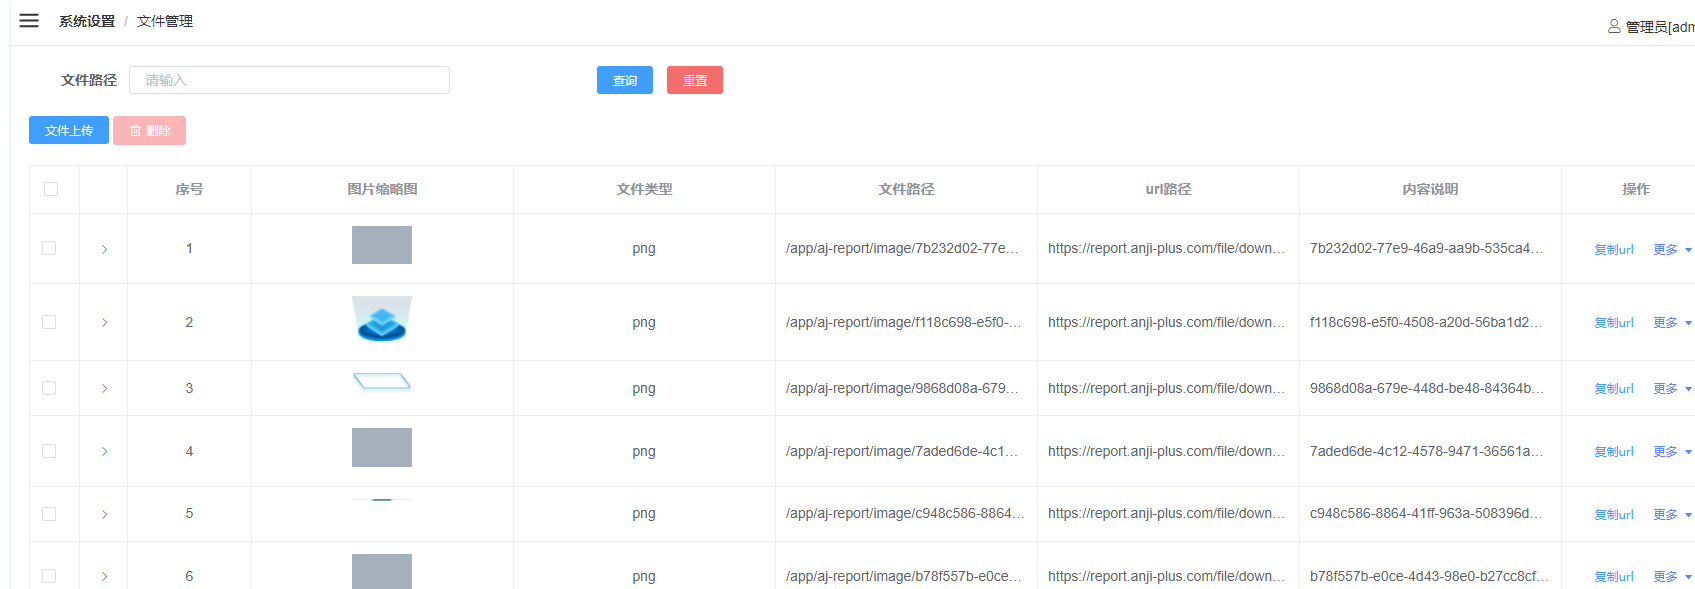
Task: Click the 文件路径 column header
Action: tap(906, 189)
